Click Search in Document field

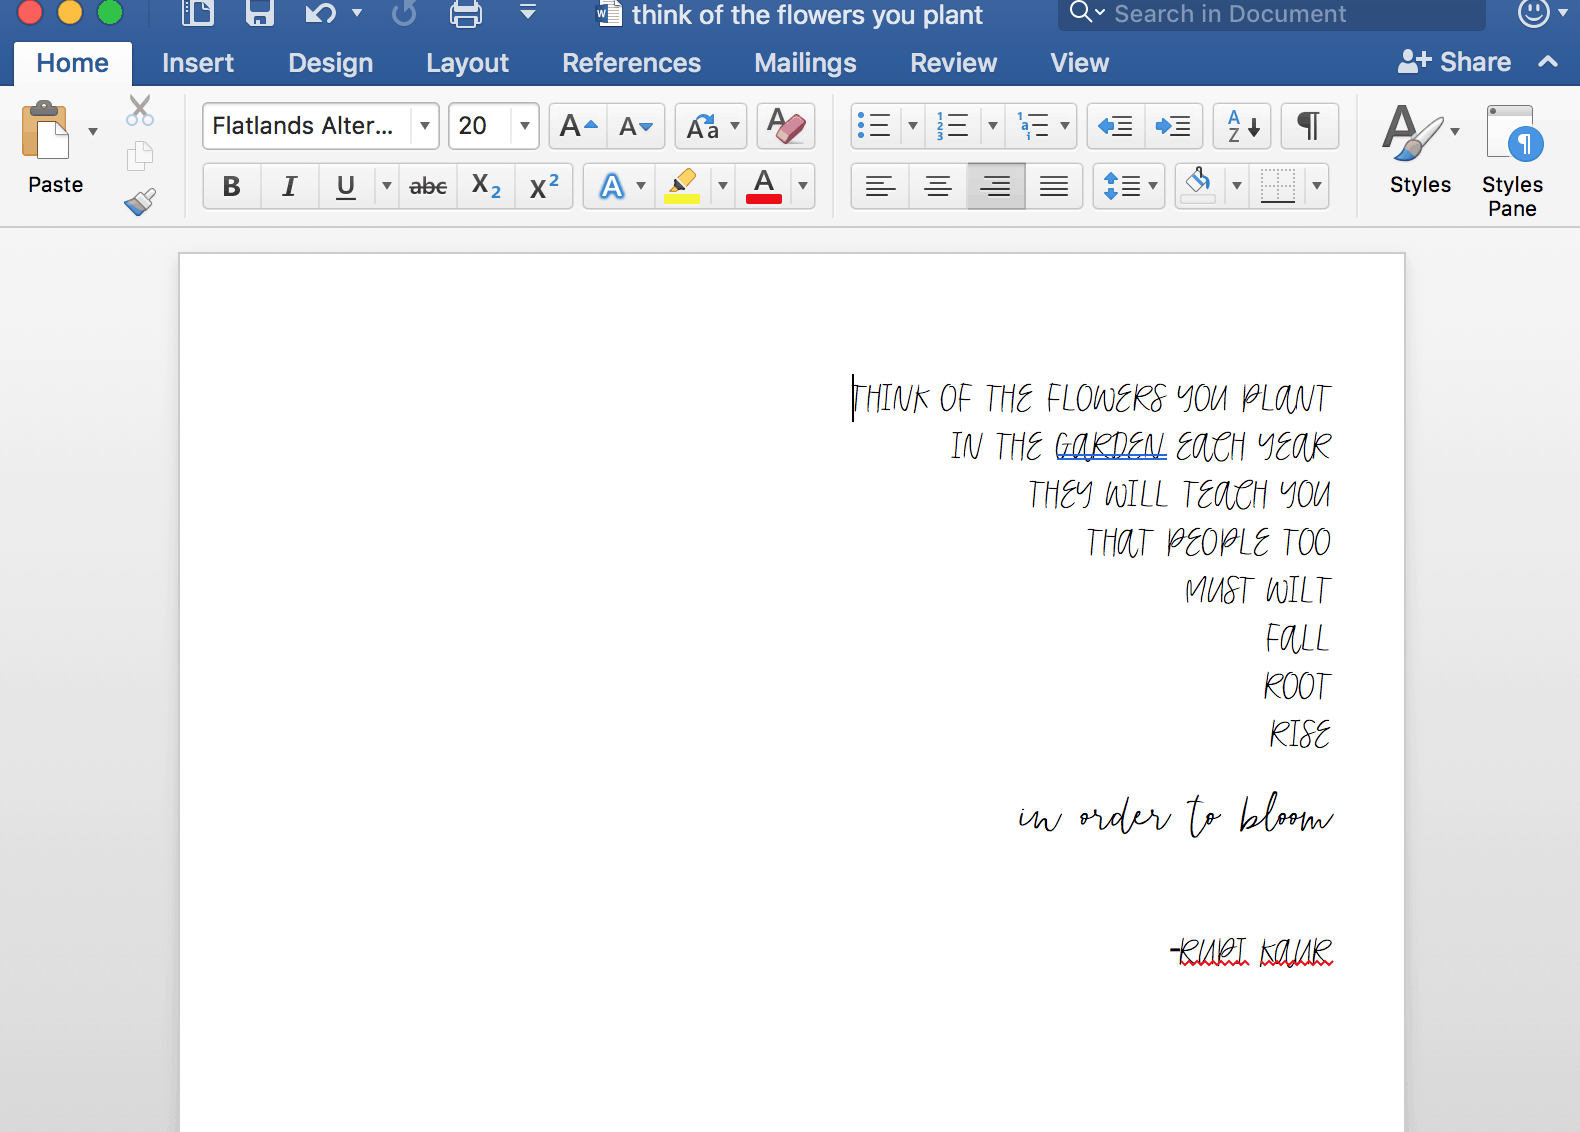(1271, 14)
